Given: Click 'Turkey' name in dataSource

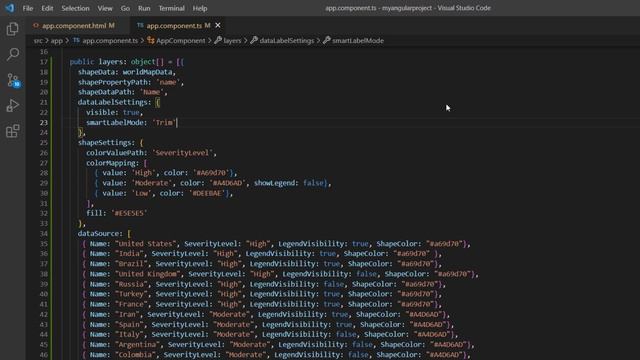Looking at the screenshot, I should point(131,294).
